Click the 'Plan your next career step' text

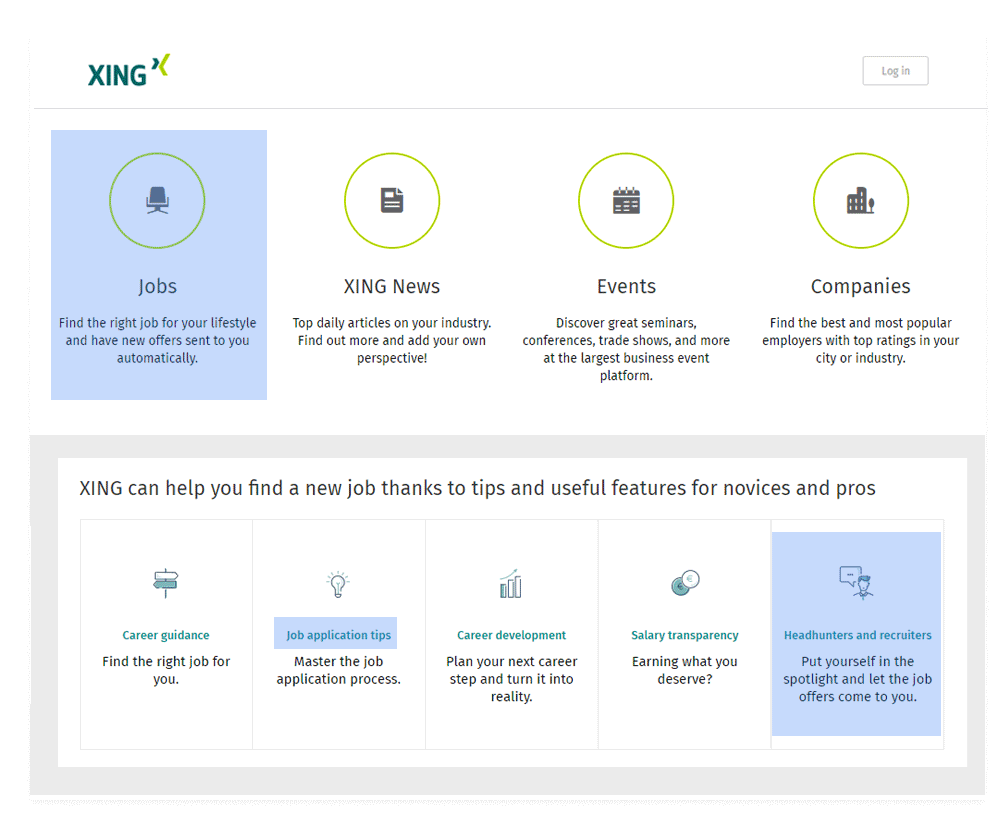511,679
